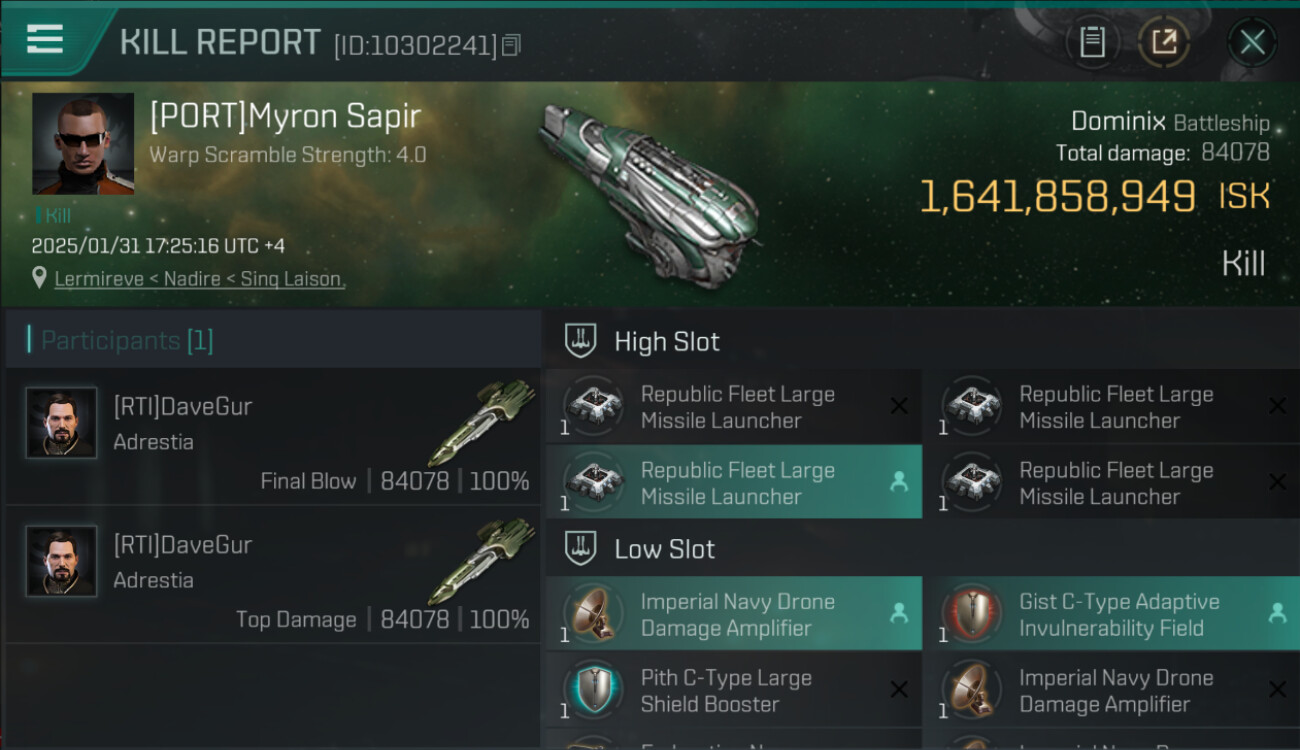The image size is (1300, 750).
Task: Click the ISK value of the kill
Action: [1057, 197]
